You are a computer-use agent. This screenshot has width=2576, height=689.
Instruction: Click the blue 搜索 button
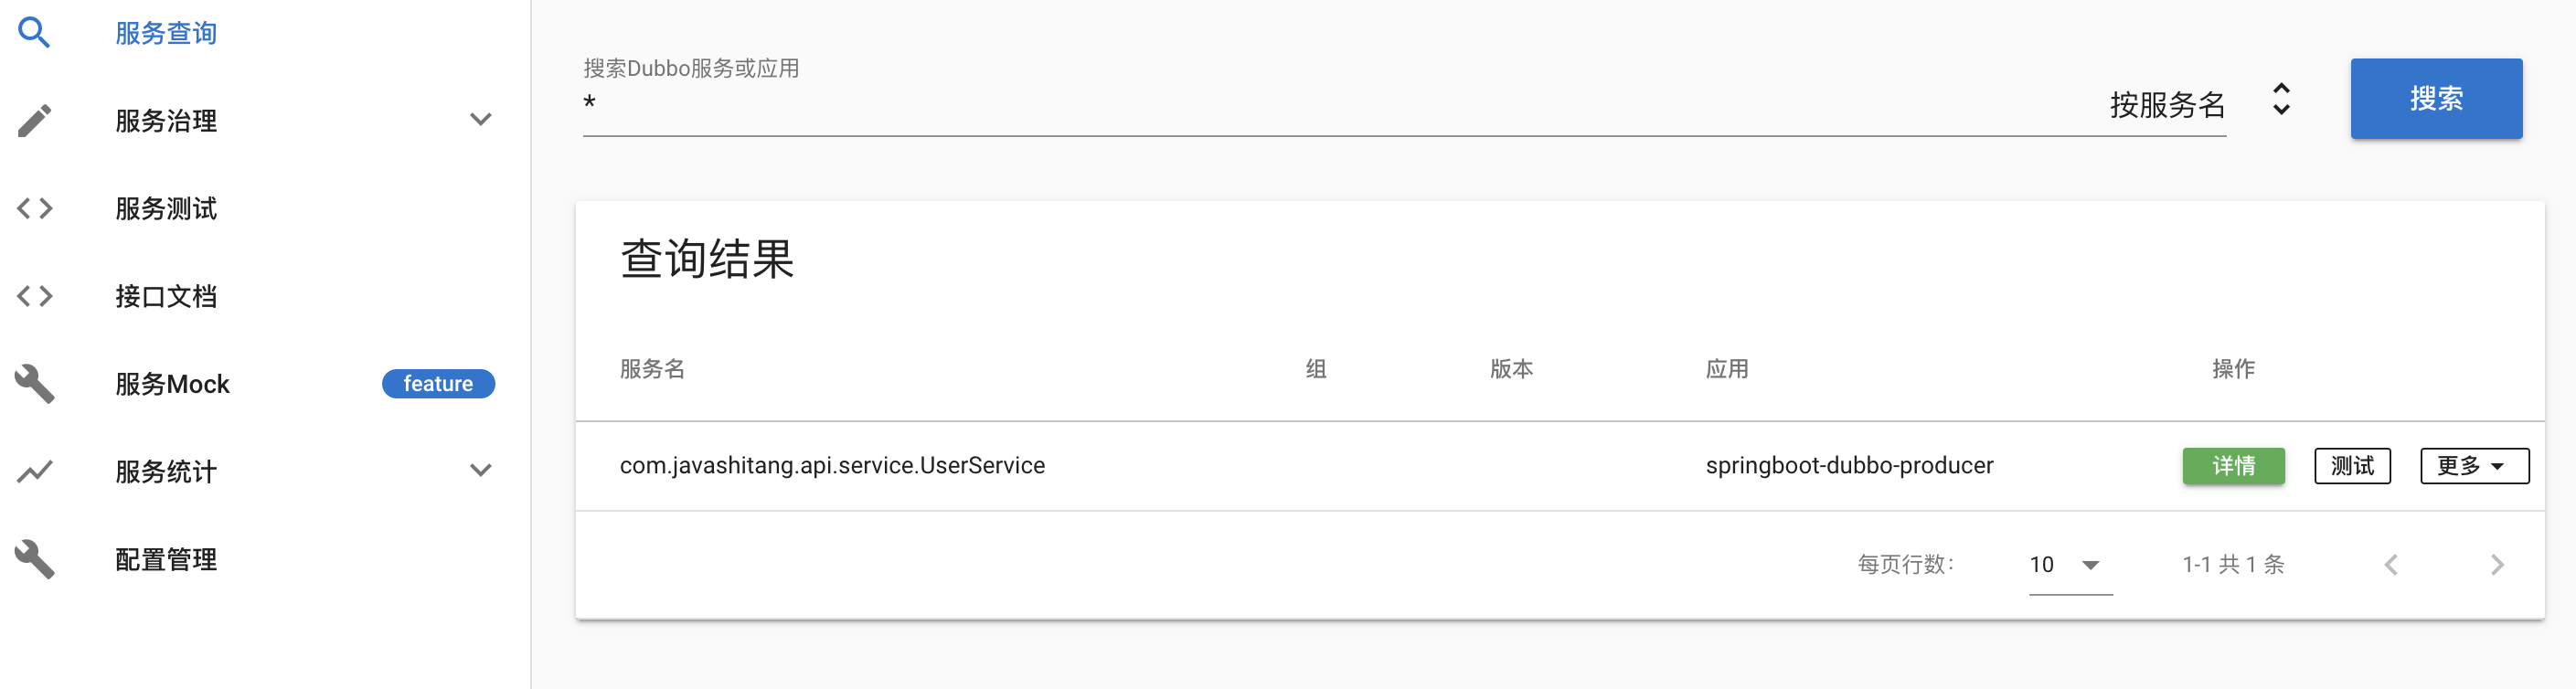coord(2436,99)
